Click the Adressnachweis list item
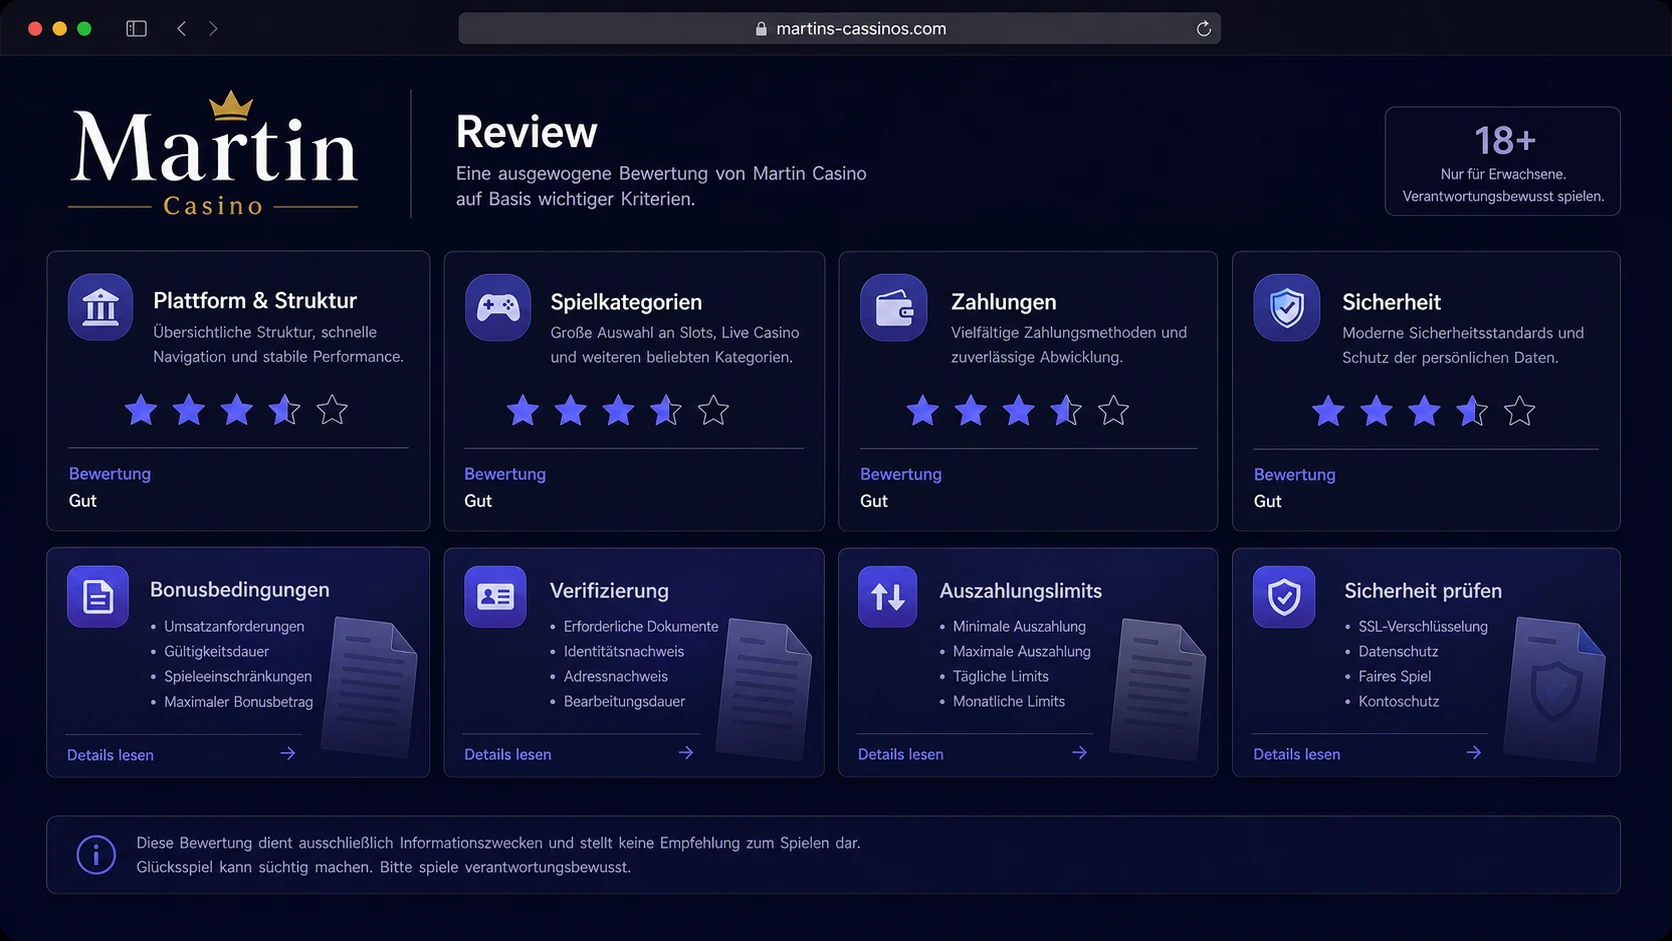 pos(615,676)
